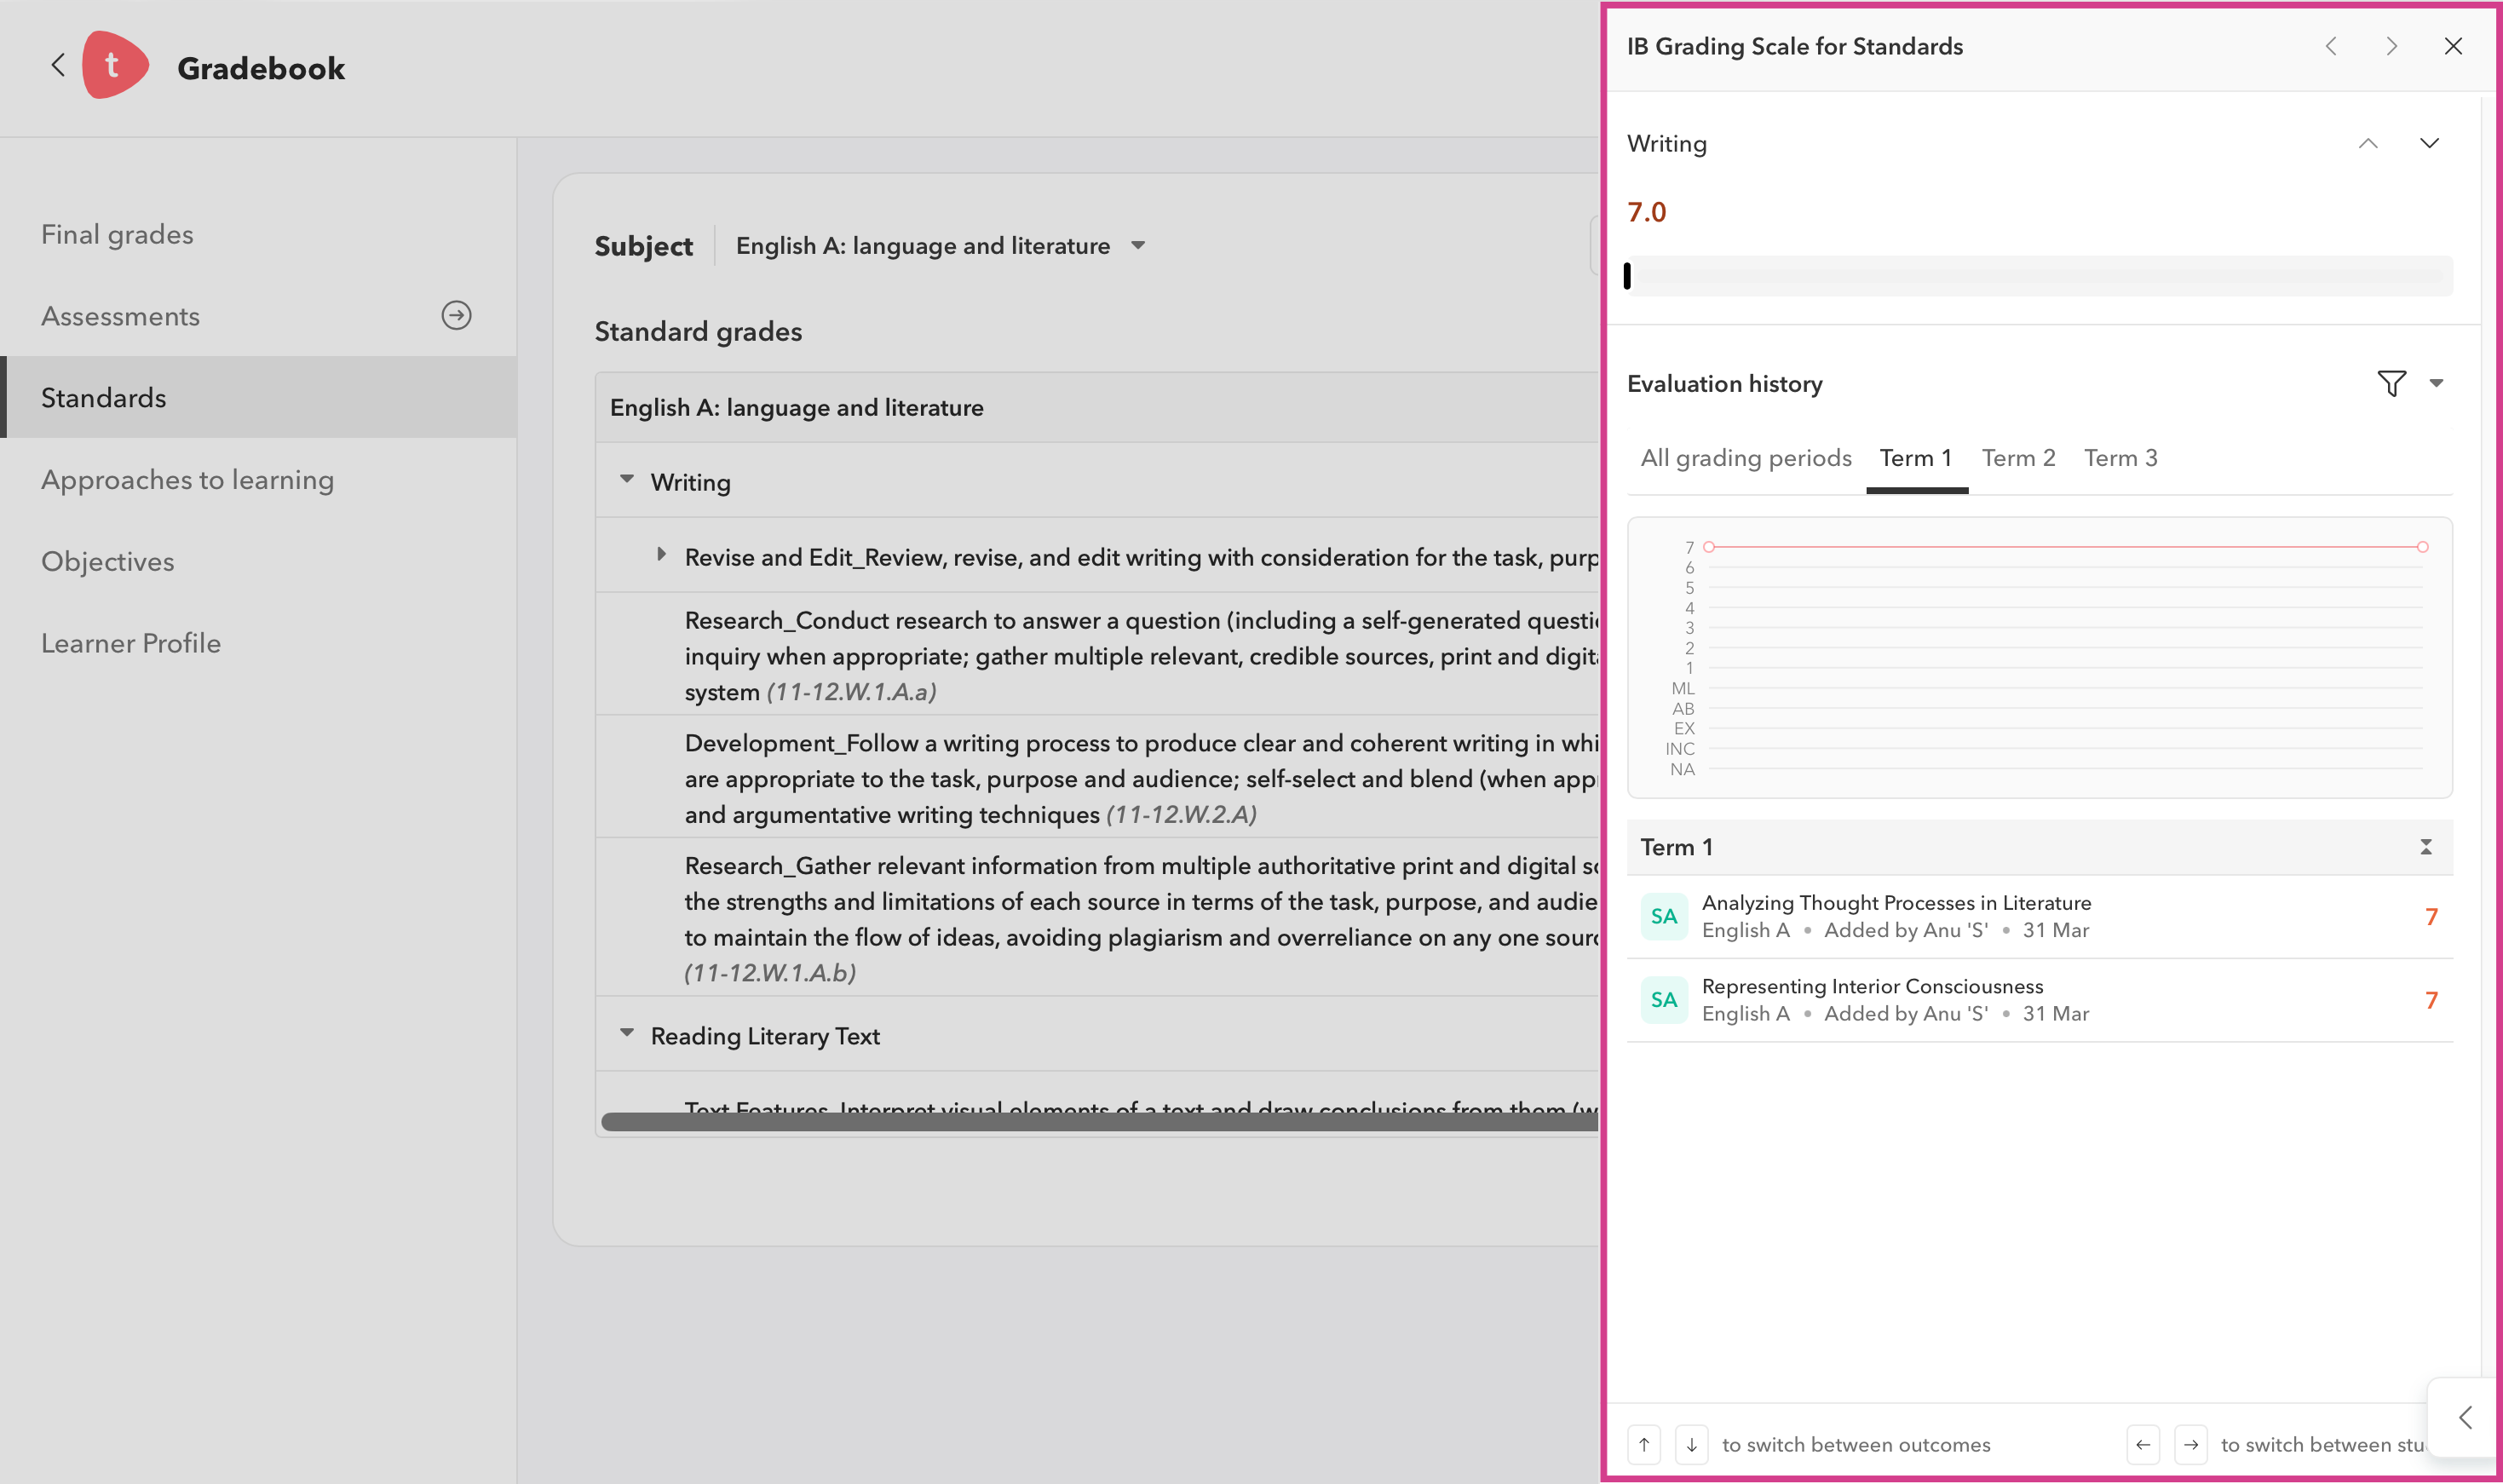This screenshot has height=1484, width=2503.
Task: Click the left-arrow key hint button
Action: (2143, 1445)
